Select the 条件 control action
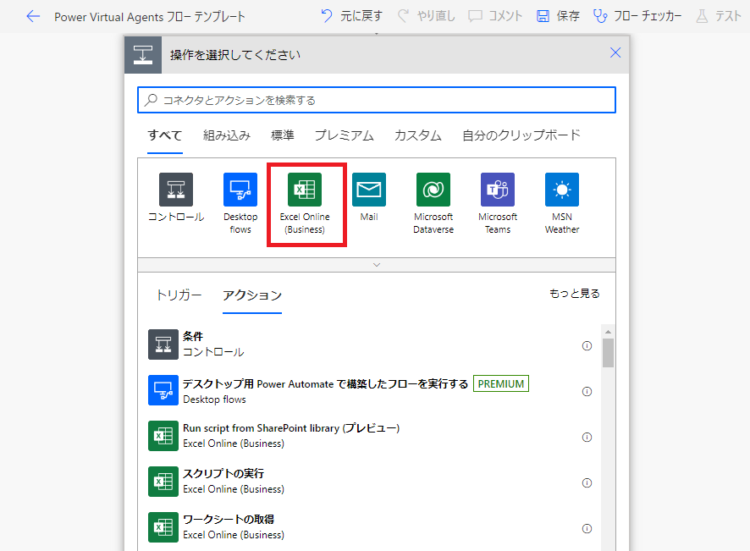The width and height of the screenshot is (750, 551). click(368, 344)
